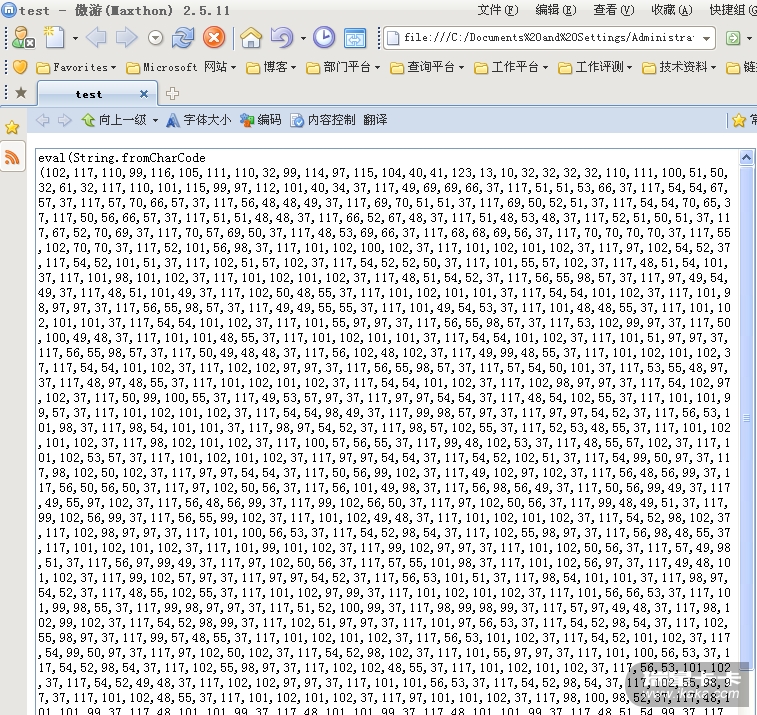Click the star icon at right of page toolbar
757x715 pixels.
pos(739,120)
